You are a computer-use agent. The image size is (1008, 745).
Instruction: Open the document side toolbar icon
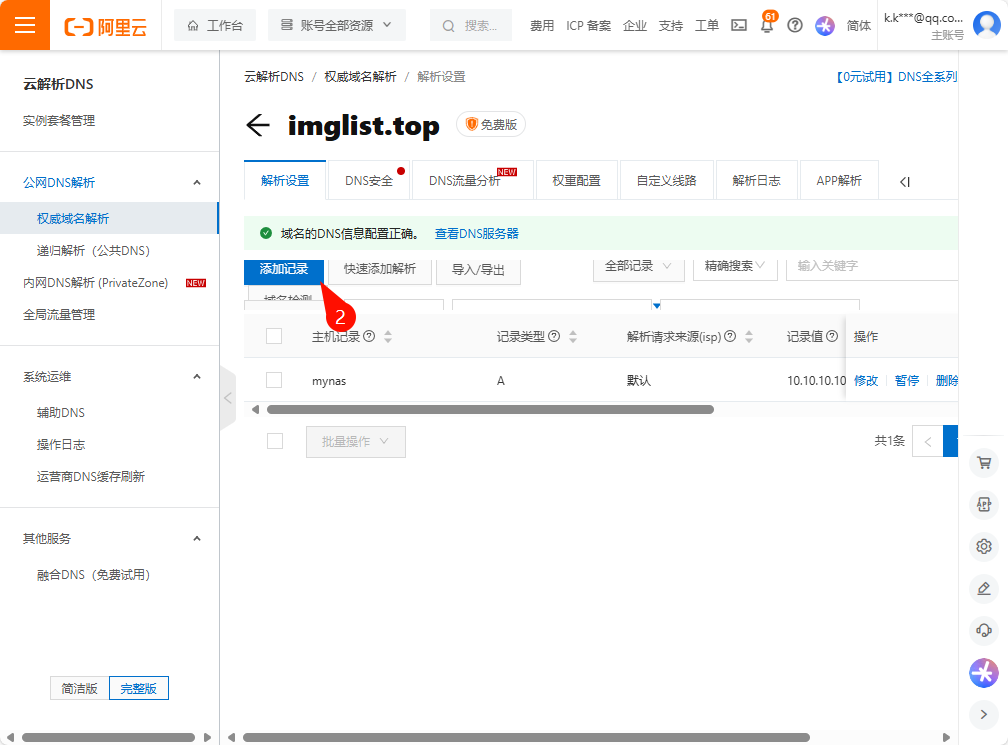pyautogui.click(x=984, y=505)
